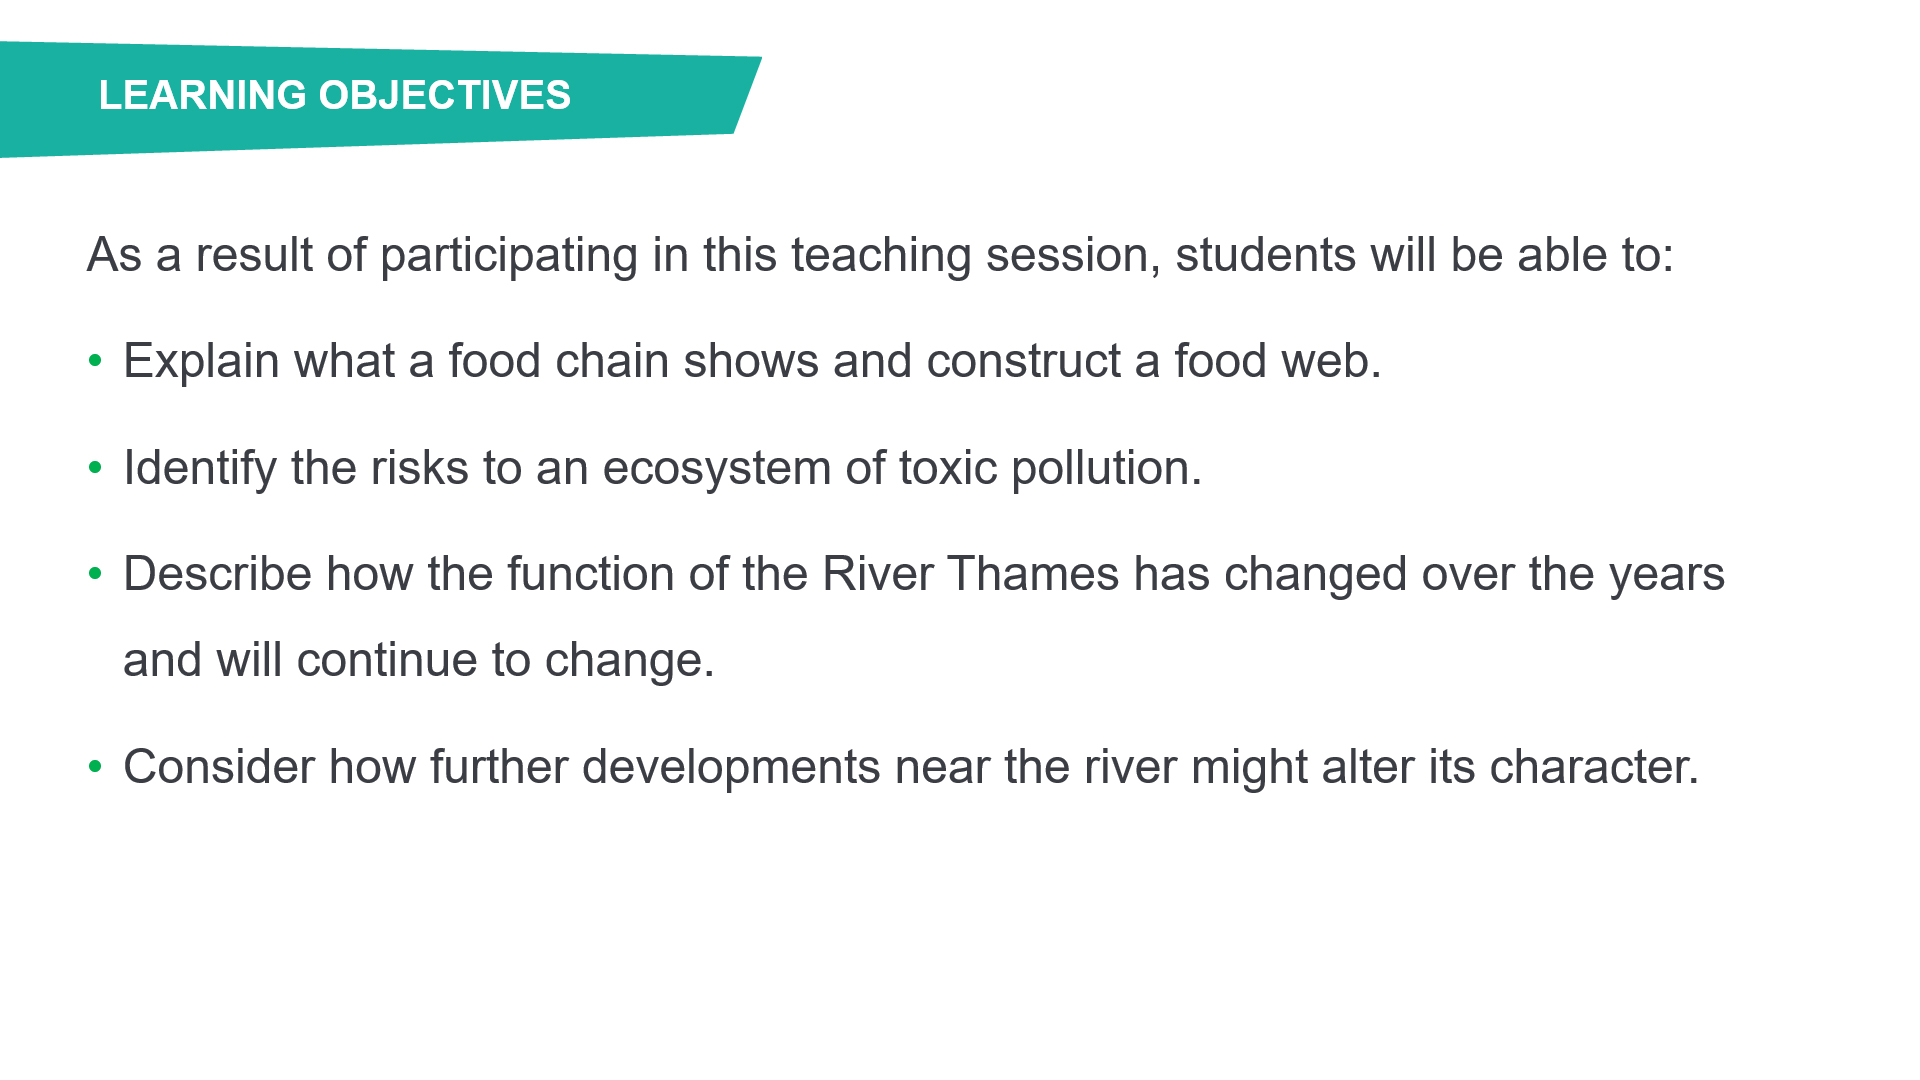Select the bullet about food chain and web

(751, 361)
